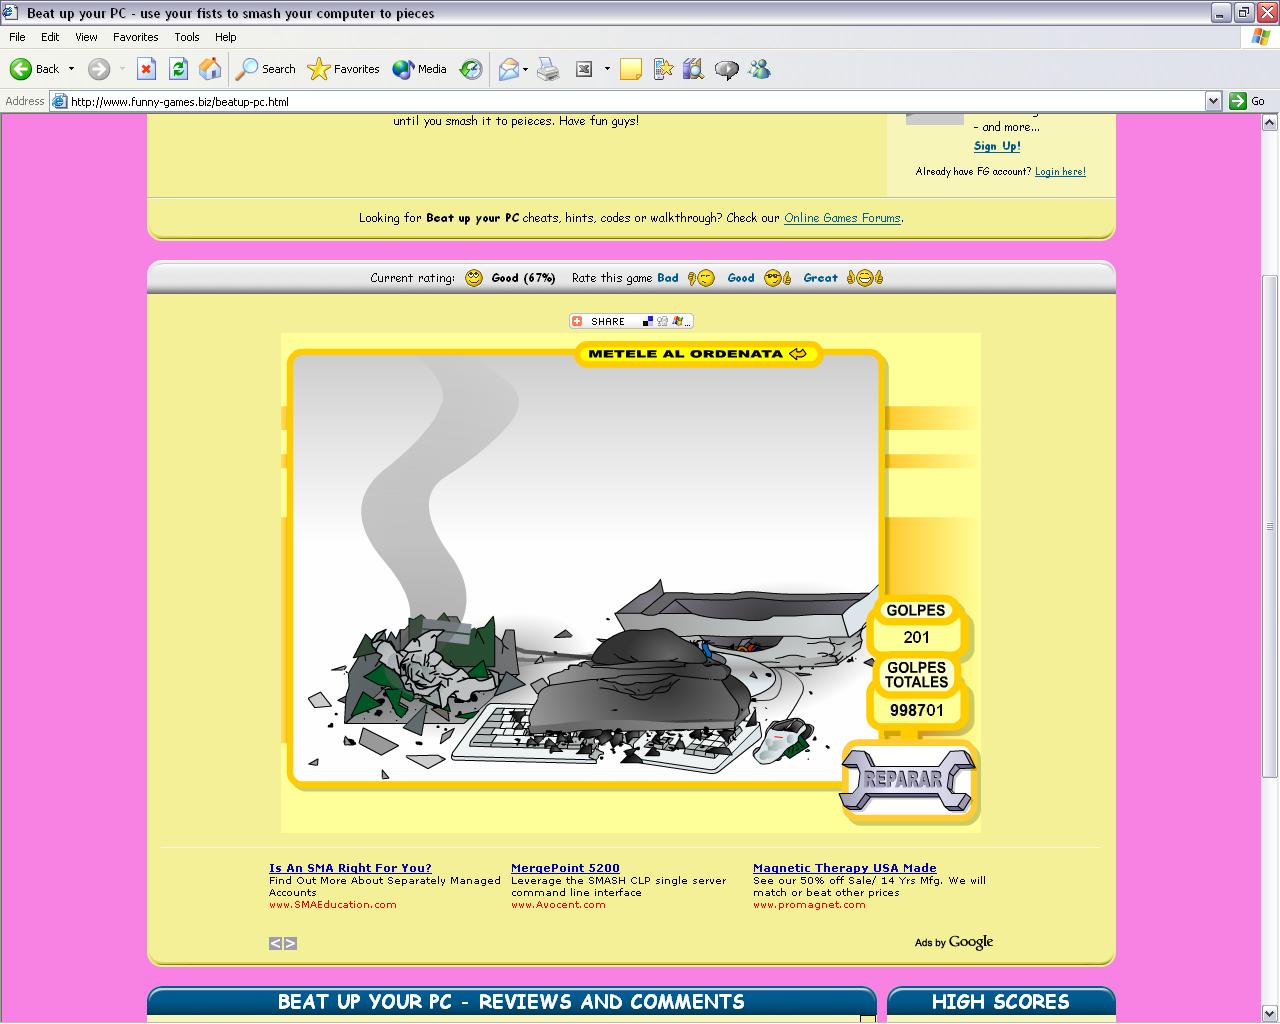Click the ads next arrow
Screen dimensions: 1280x1024
(290, 943)
